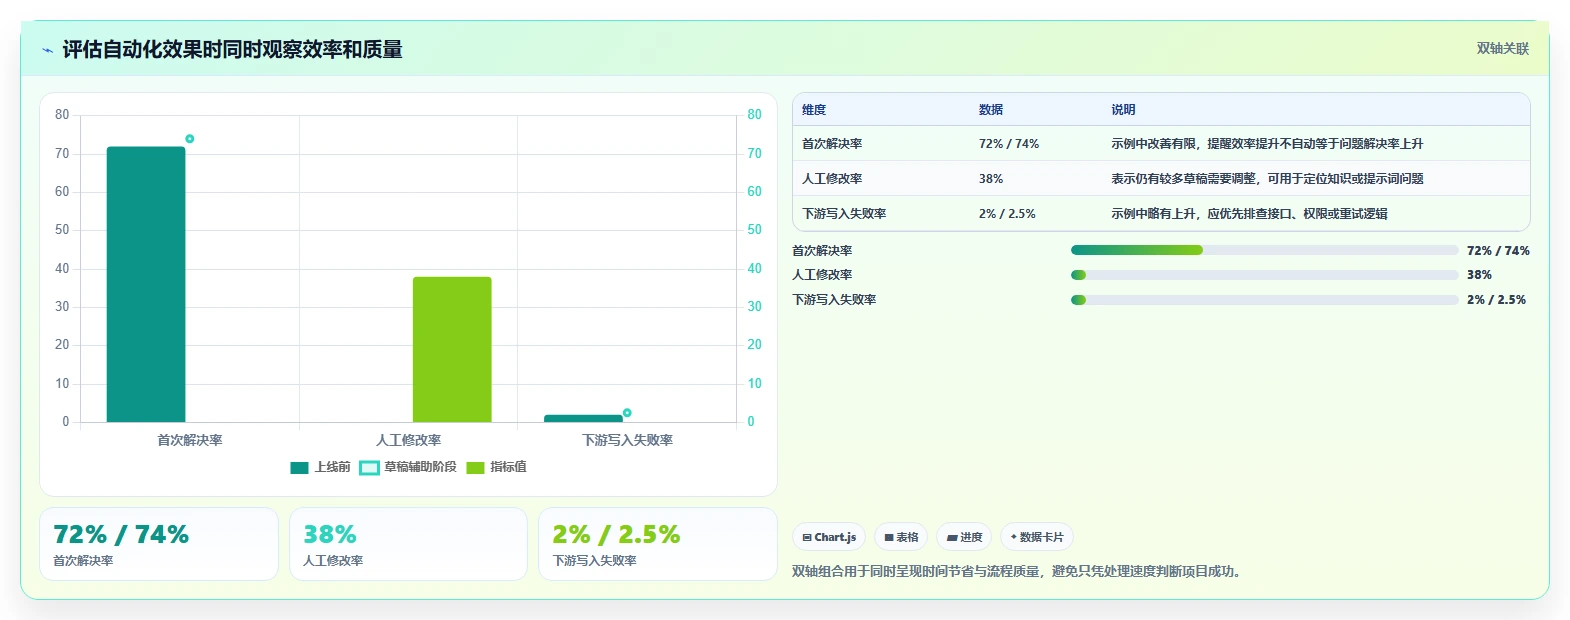The width and height of the screenshot is (1570, 620).
Task: Click the 首次解决率 x-axis label
Action: coord(190,440)
